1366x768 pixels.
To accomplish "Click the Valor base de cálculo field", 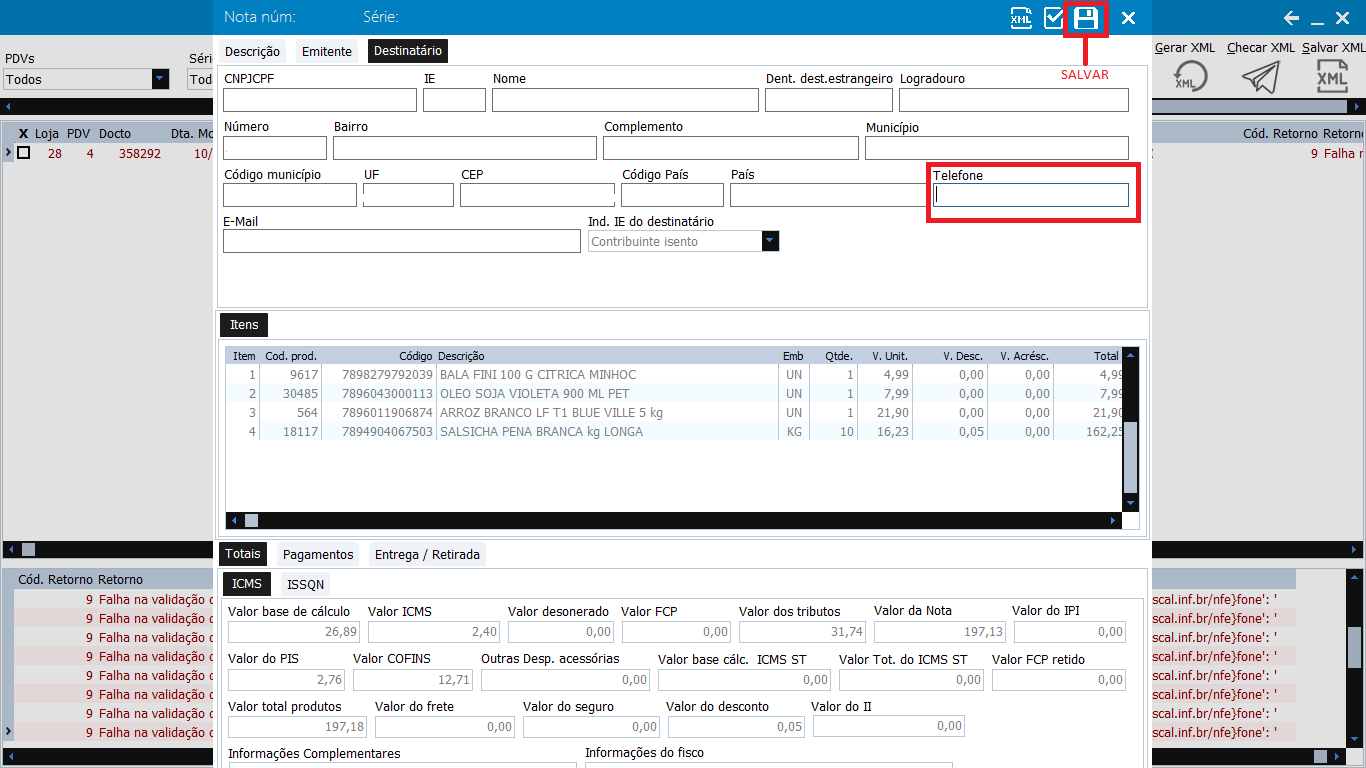I will 295,632.
